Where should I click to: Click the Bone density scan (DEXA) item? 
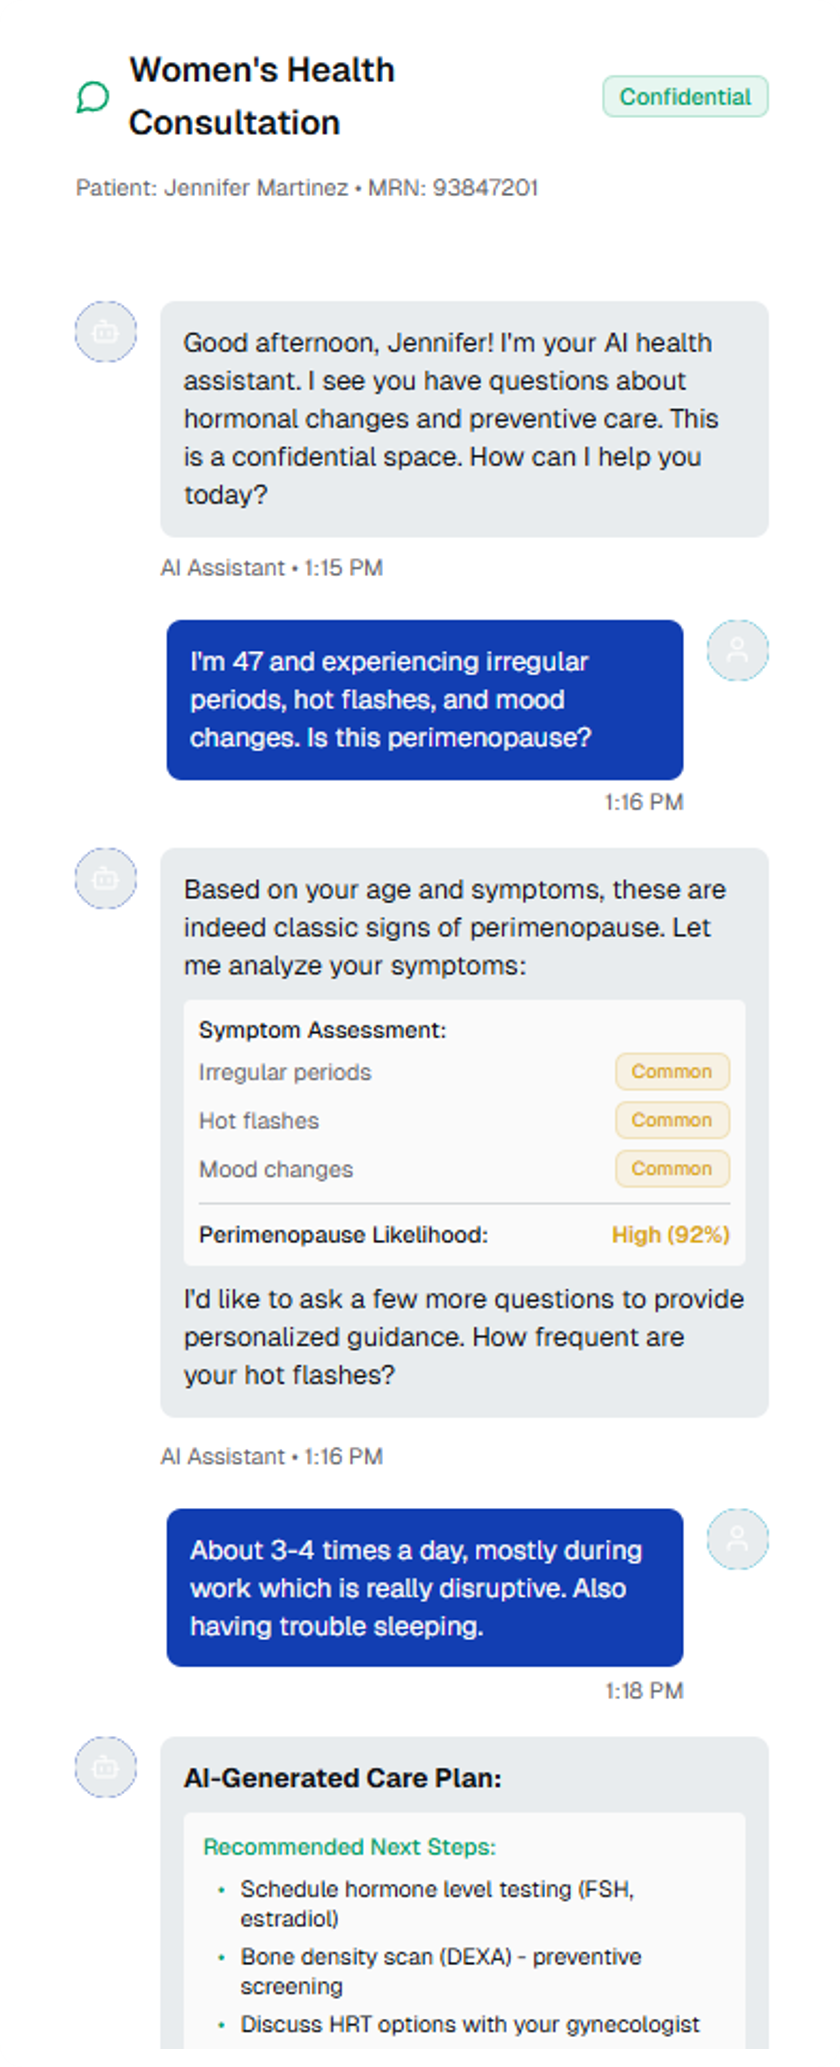(x=440, y=1971)
